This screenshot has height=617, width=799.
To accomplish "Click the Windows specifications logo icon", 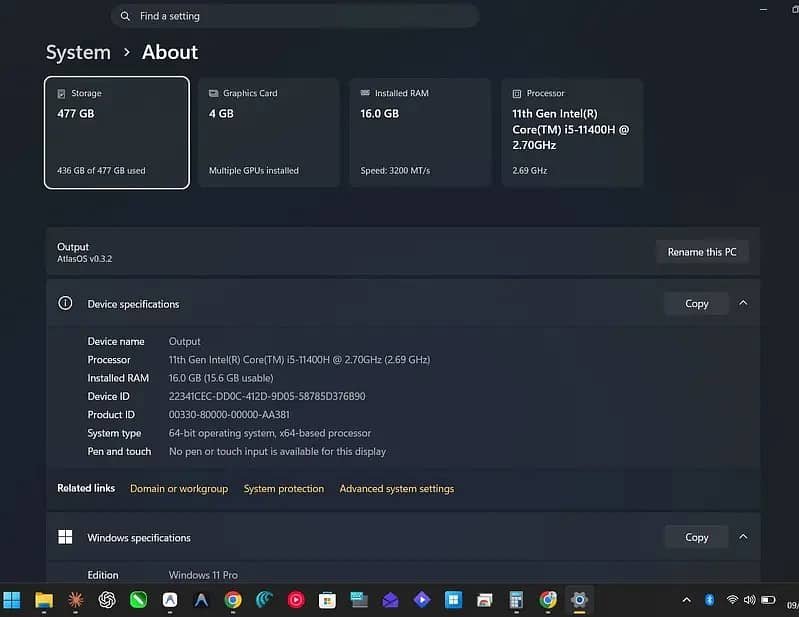I will coord(65,537).
